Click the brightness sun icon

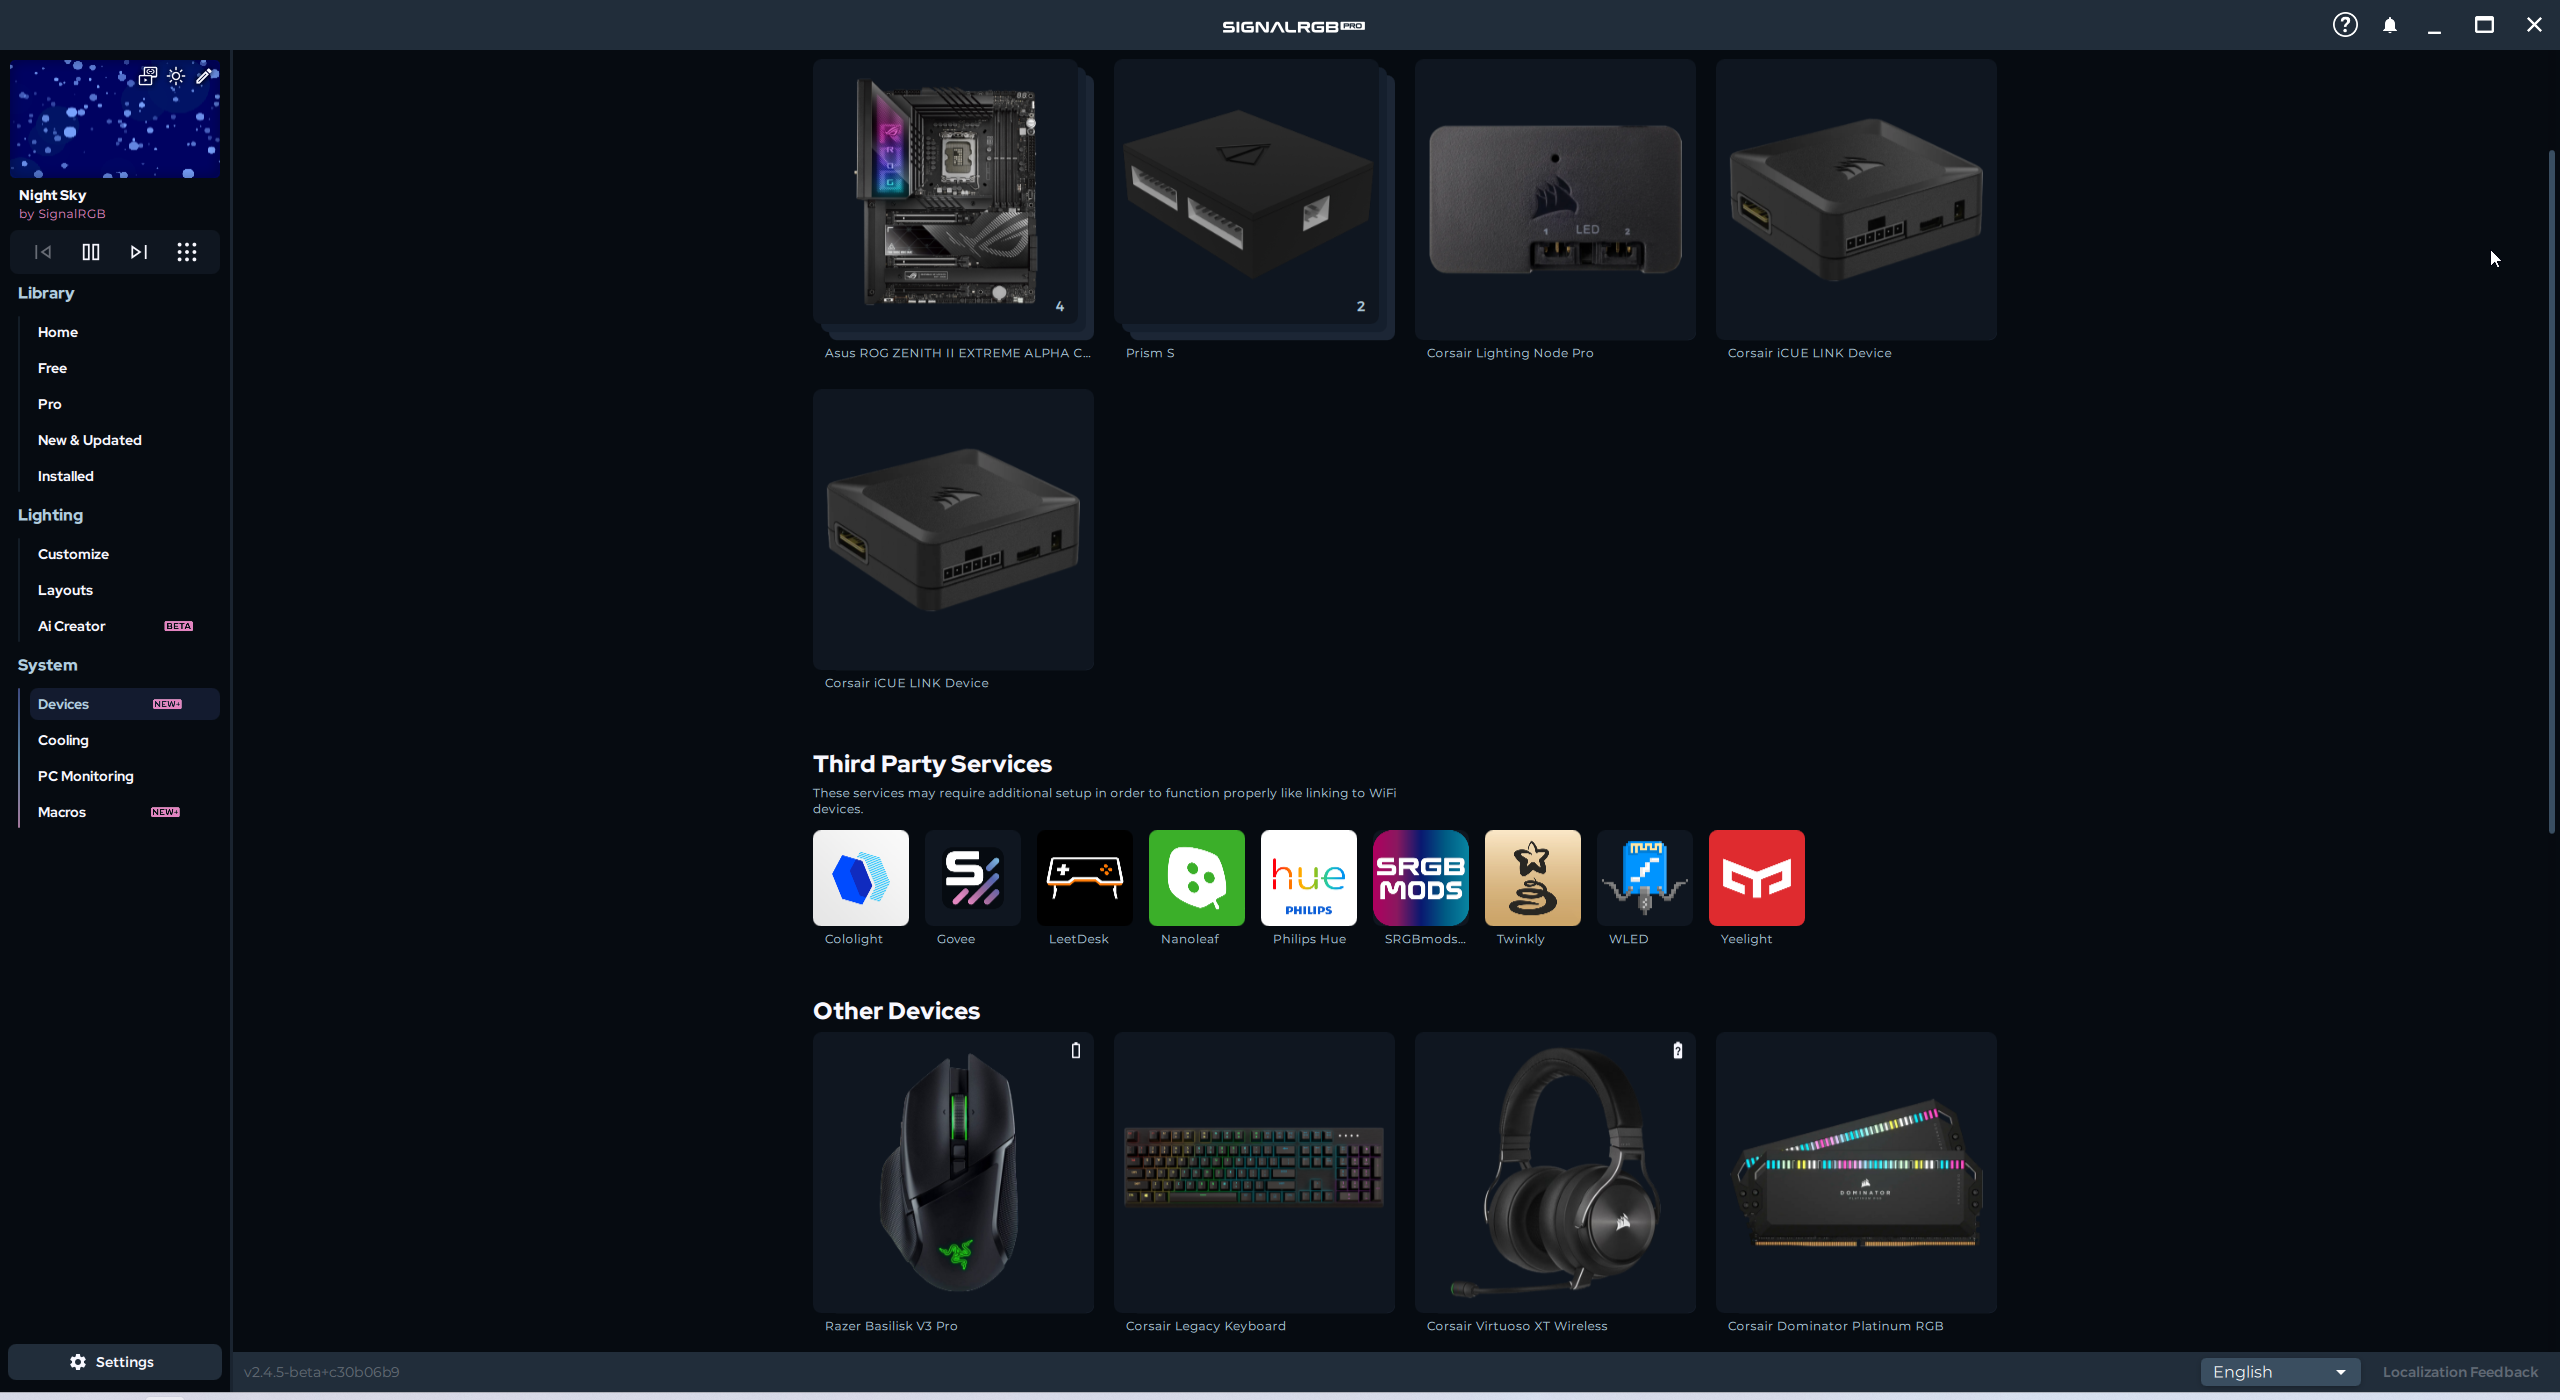[176, 76]
